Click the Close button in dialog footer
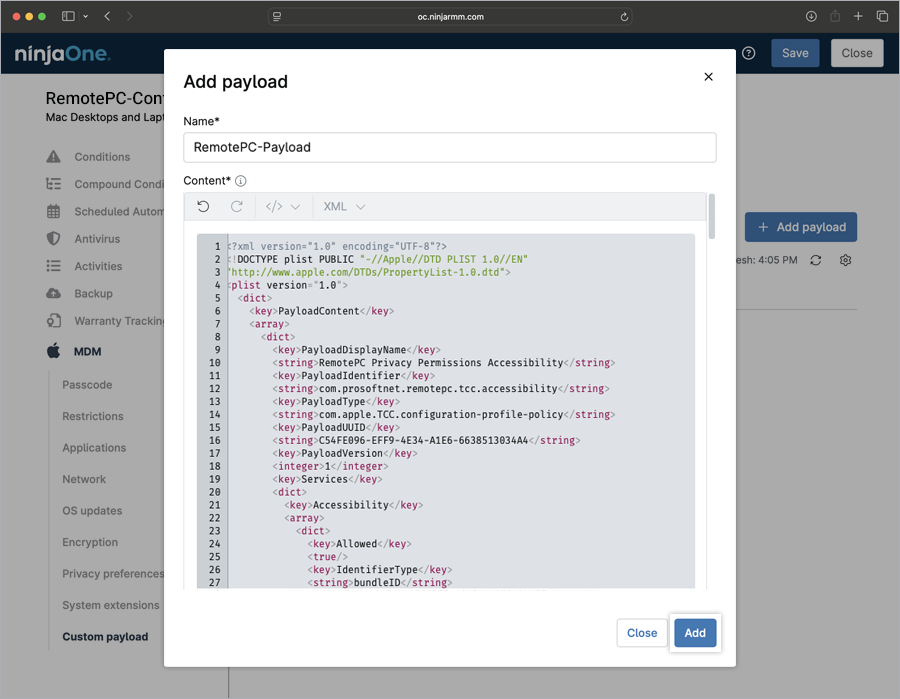This screenshot has width=900, height=699. [642, 633]
